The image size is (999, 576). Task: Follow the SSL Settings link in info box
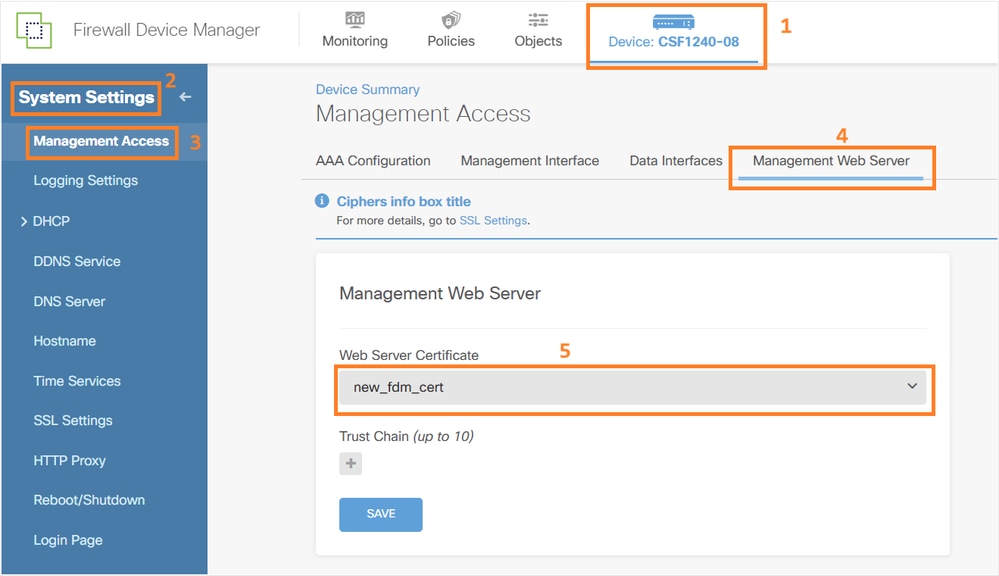pyautogui.click(x=492, y=220)
